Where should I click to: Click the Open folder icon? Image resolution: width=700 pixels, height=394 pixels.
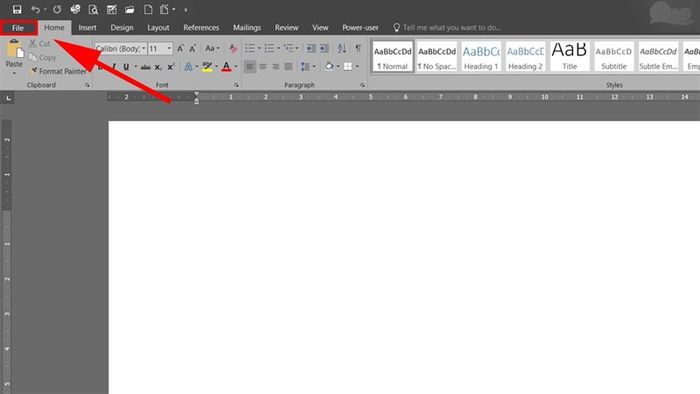point(129,9)
